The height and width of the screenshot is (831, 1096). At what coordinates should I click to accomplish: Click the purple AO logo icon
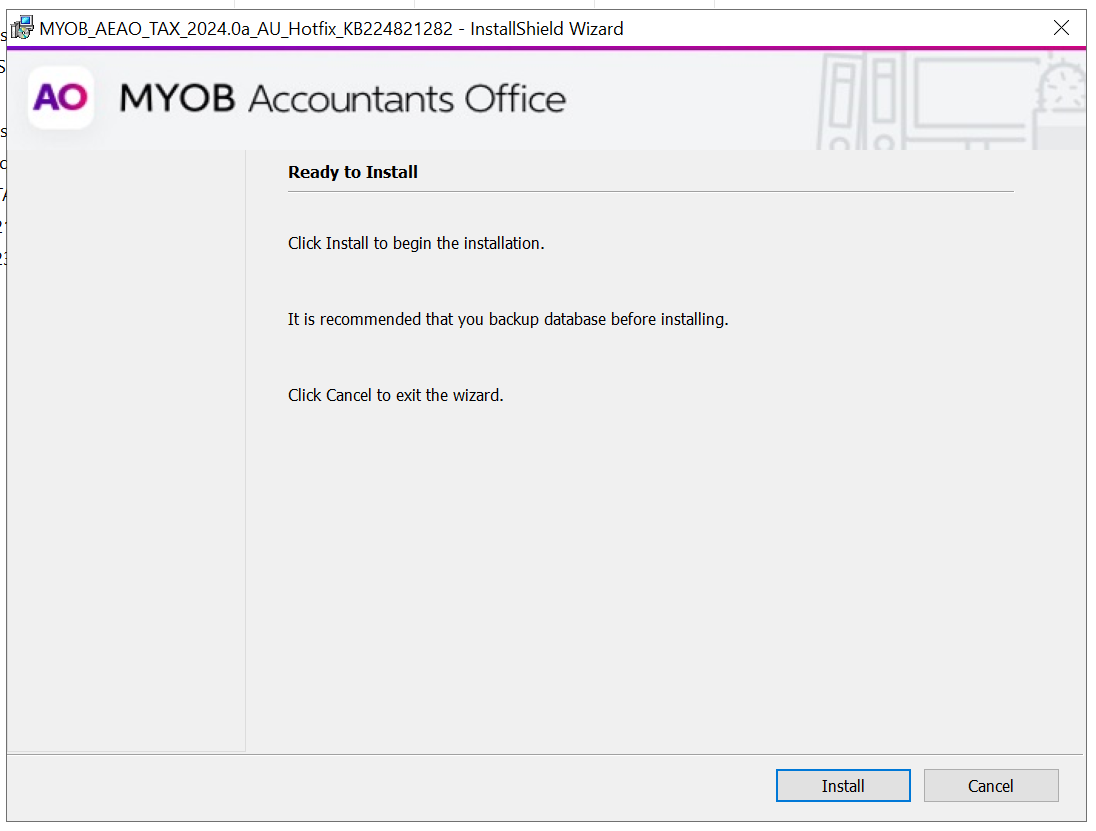pos(60,98)
